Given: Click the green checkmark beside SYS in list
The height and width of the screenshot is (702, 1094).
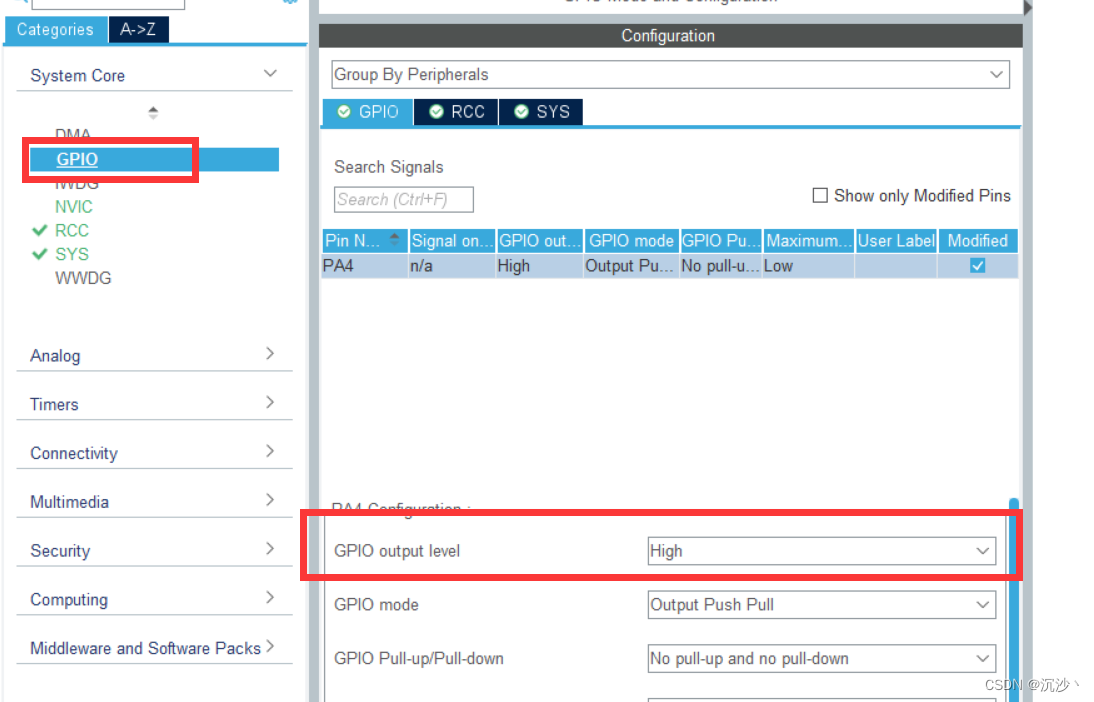Looking at the screenshot, I should tap(40, 254).
